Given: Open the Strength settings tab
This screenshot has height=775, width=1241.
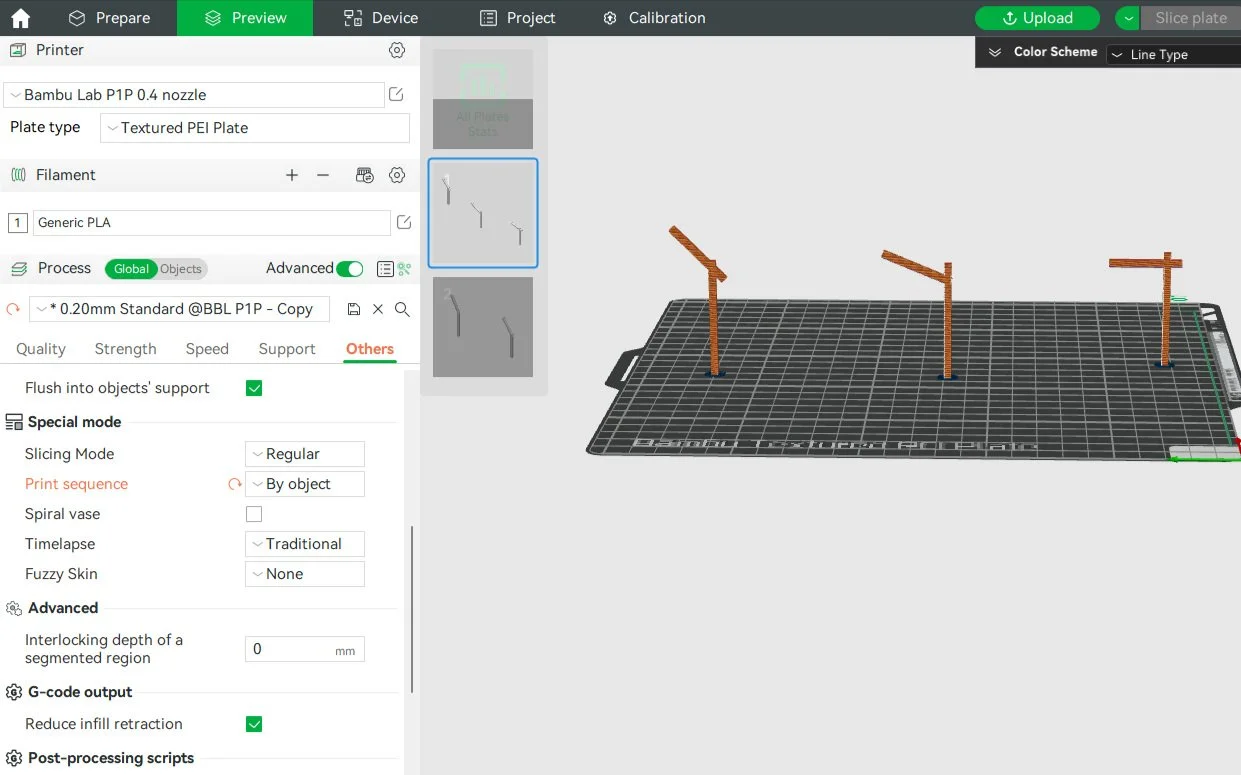Looking at the screenshot, I should pos(126,349).
